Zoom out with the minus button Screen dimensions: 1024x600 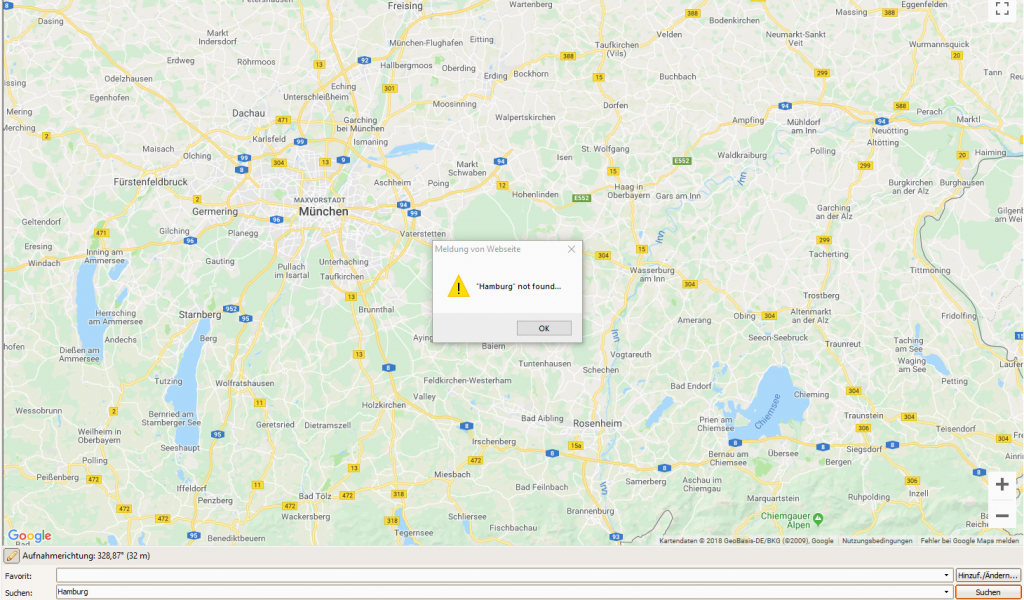tap(1002, 515)
